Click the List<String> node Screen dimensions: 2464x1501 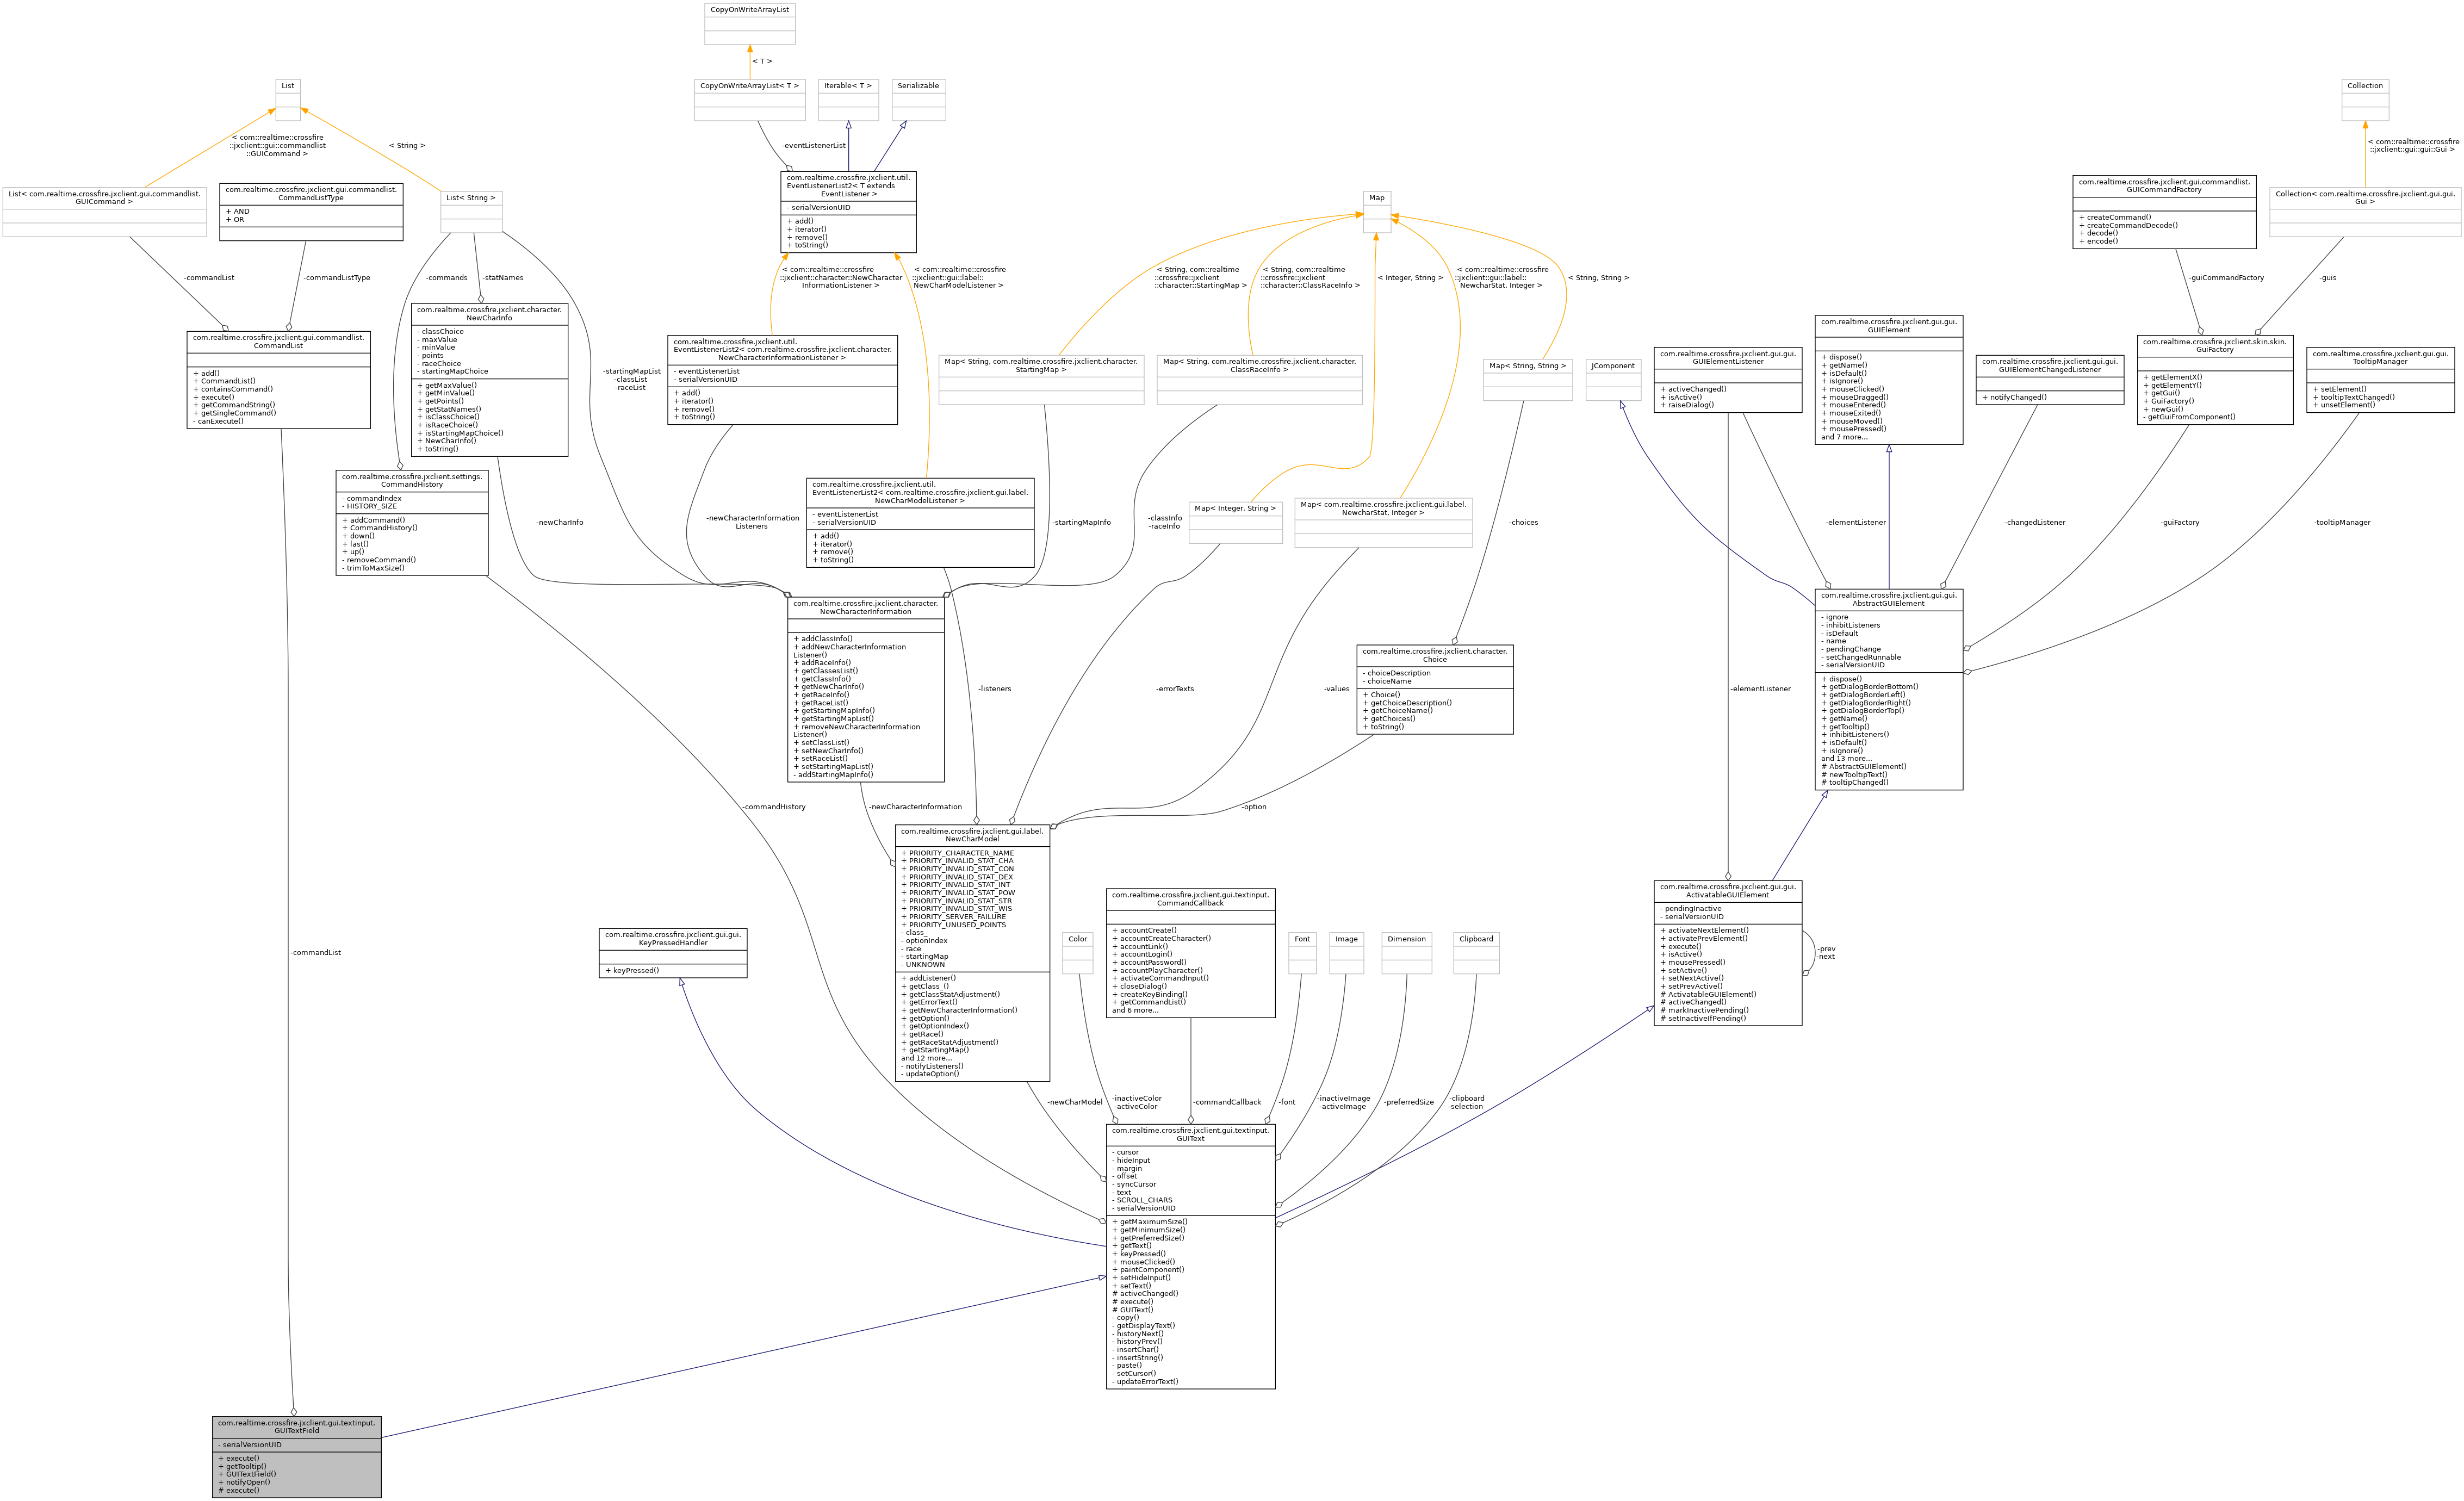click(x=471, y=212)
